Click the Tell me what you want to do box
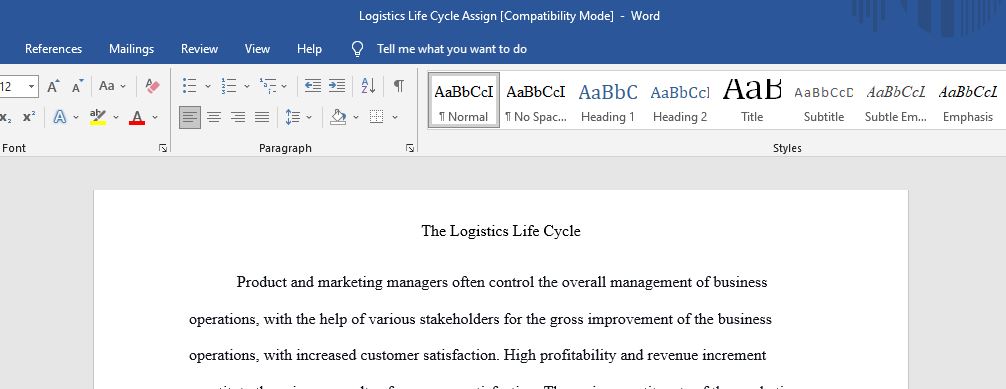This screenshot has width=1006, height=389. pos(452,49)
